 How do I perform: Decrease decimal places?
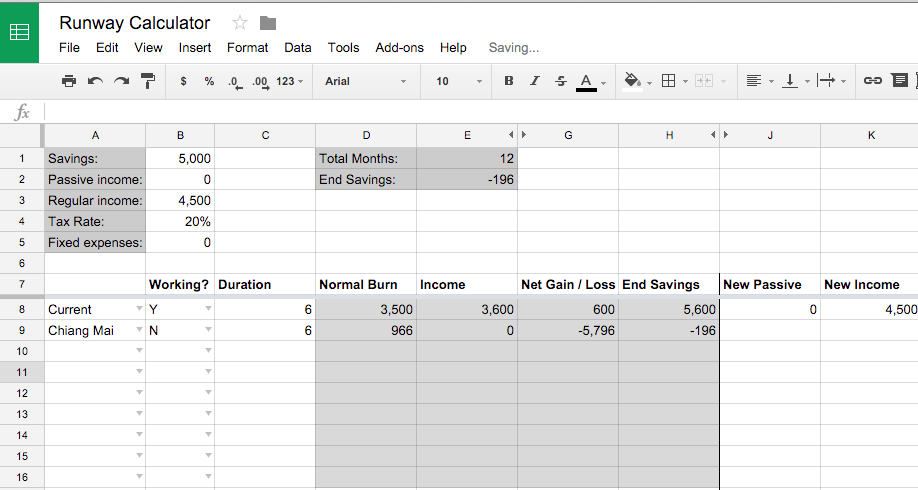(x=235, y=82)
